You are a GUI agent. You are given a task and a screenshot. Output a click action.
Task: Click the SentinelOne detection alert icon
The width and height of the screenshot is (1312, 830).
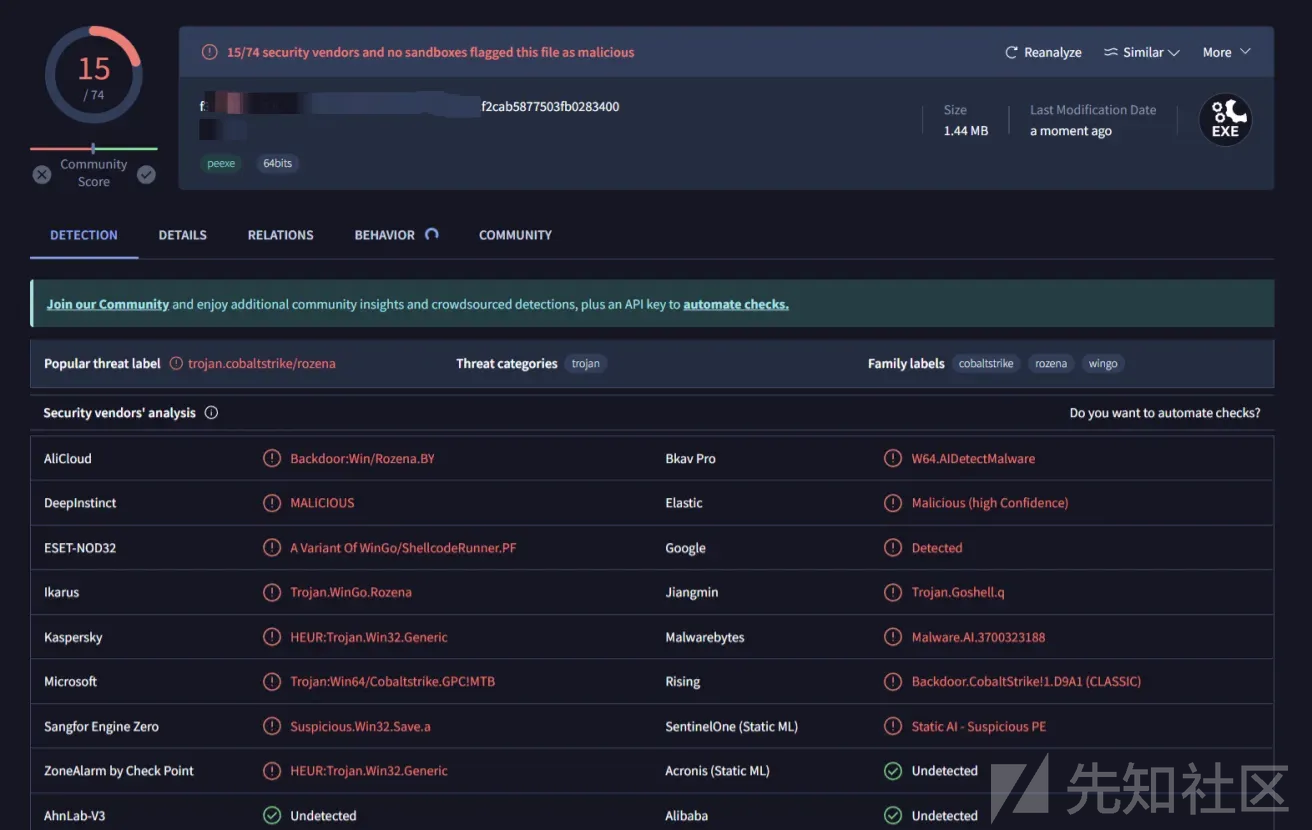click(x=893, y=726)
